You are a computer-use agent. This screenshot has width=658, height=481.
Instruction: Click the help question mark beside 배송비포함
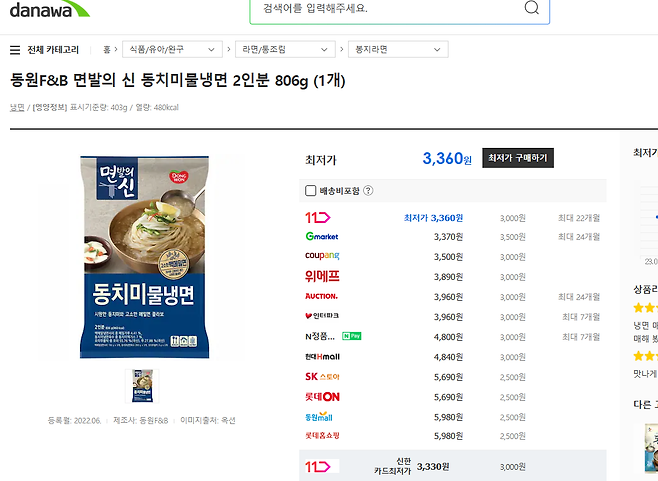tap(368, 191)
